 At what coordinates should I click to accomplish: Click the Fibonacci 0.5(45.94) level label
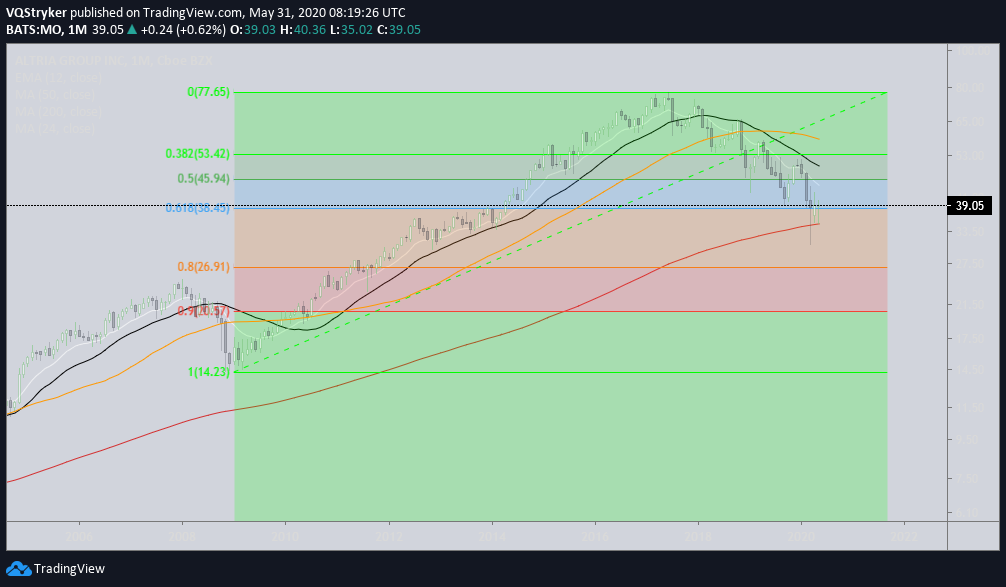tap(203, 179)
